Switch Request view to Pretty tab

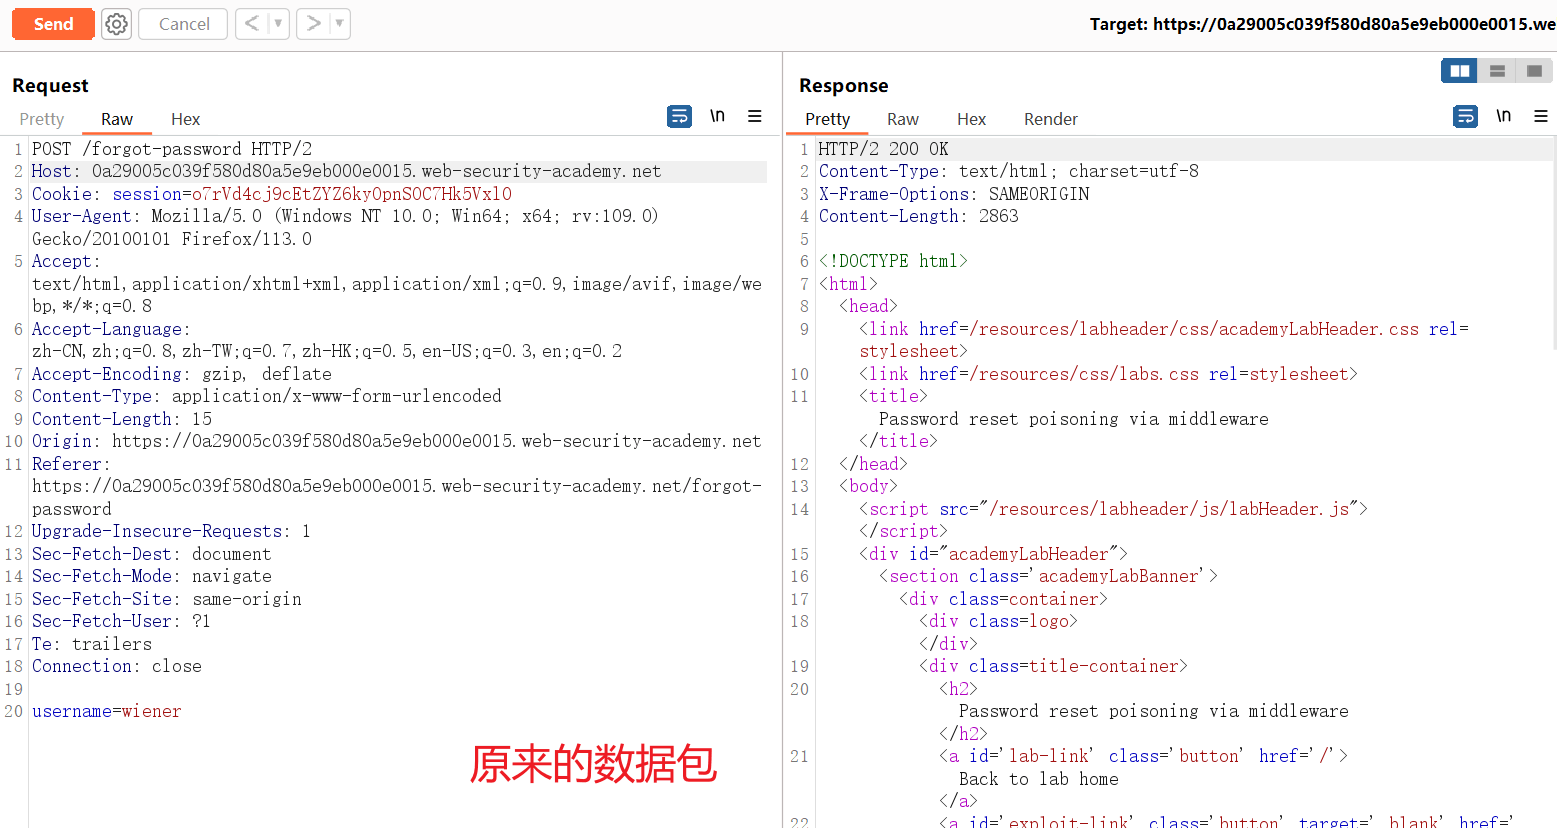(x=42, y=119)
